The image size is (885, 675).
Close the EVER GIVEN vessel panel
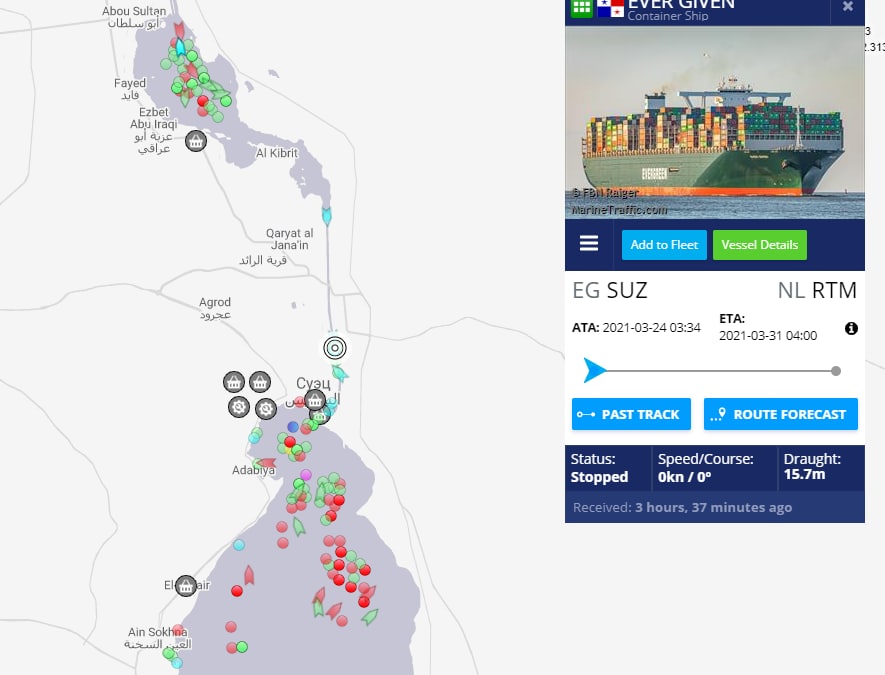(x=847, y=7)
